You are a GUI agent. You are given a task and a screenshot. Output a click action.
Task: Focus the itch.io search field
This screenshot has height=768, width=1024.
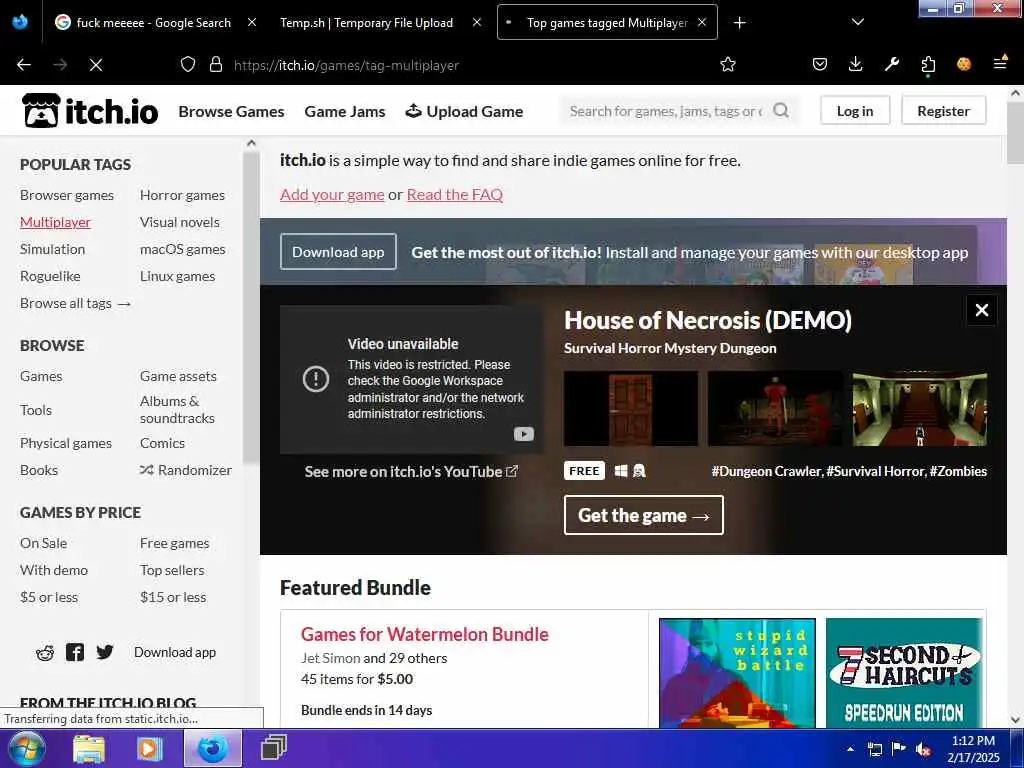point(666,111)
